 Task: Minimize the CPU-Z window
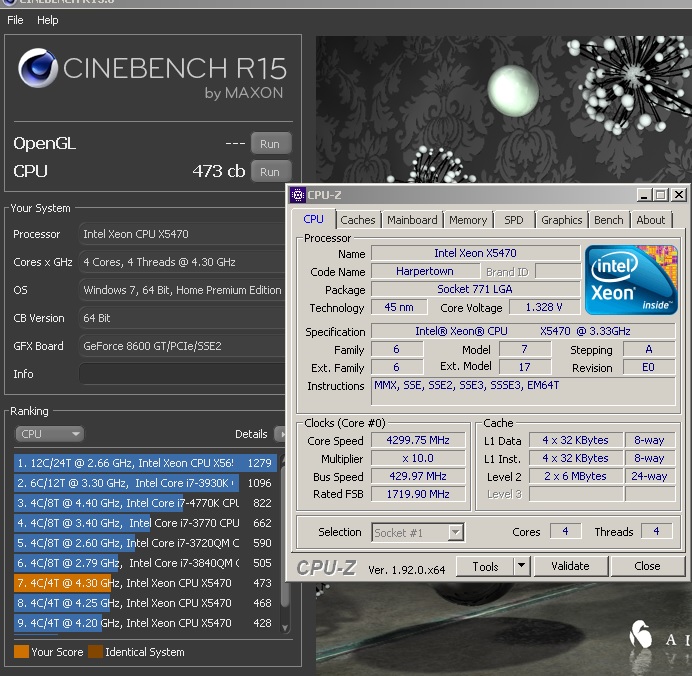pos(644,195)
